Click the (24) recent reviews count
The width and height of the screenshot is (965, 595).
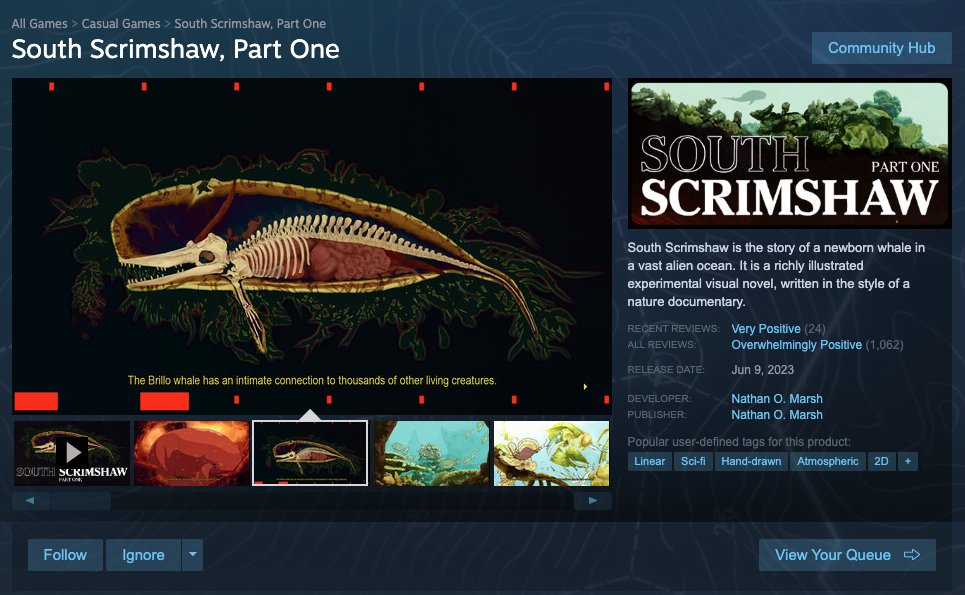(x=815, y=329)
